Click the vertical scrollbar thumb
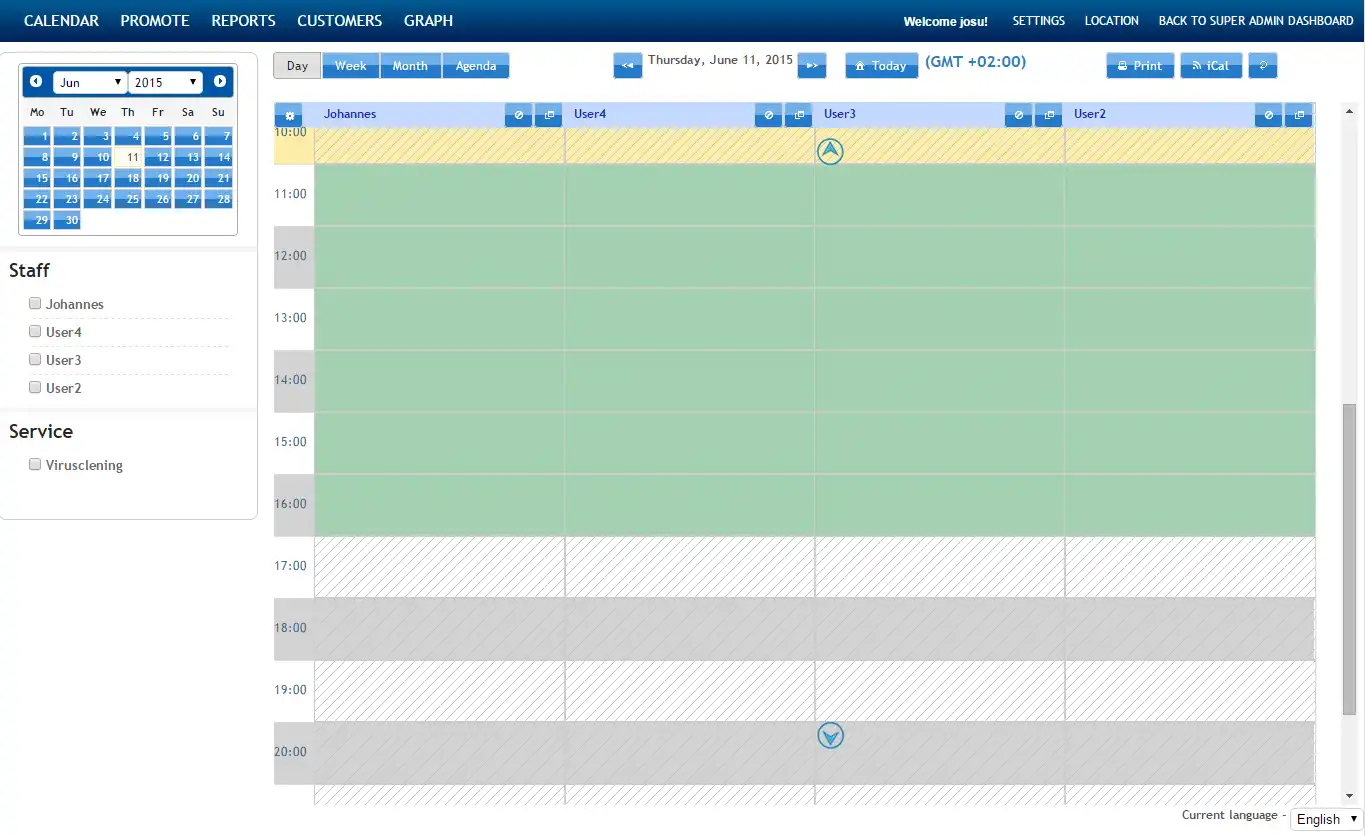This screenshot has width=1365, height=836. pyautogui.click(x=1349, y=559)
